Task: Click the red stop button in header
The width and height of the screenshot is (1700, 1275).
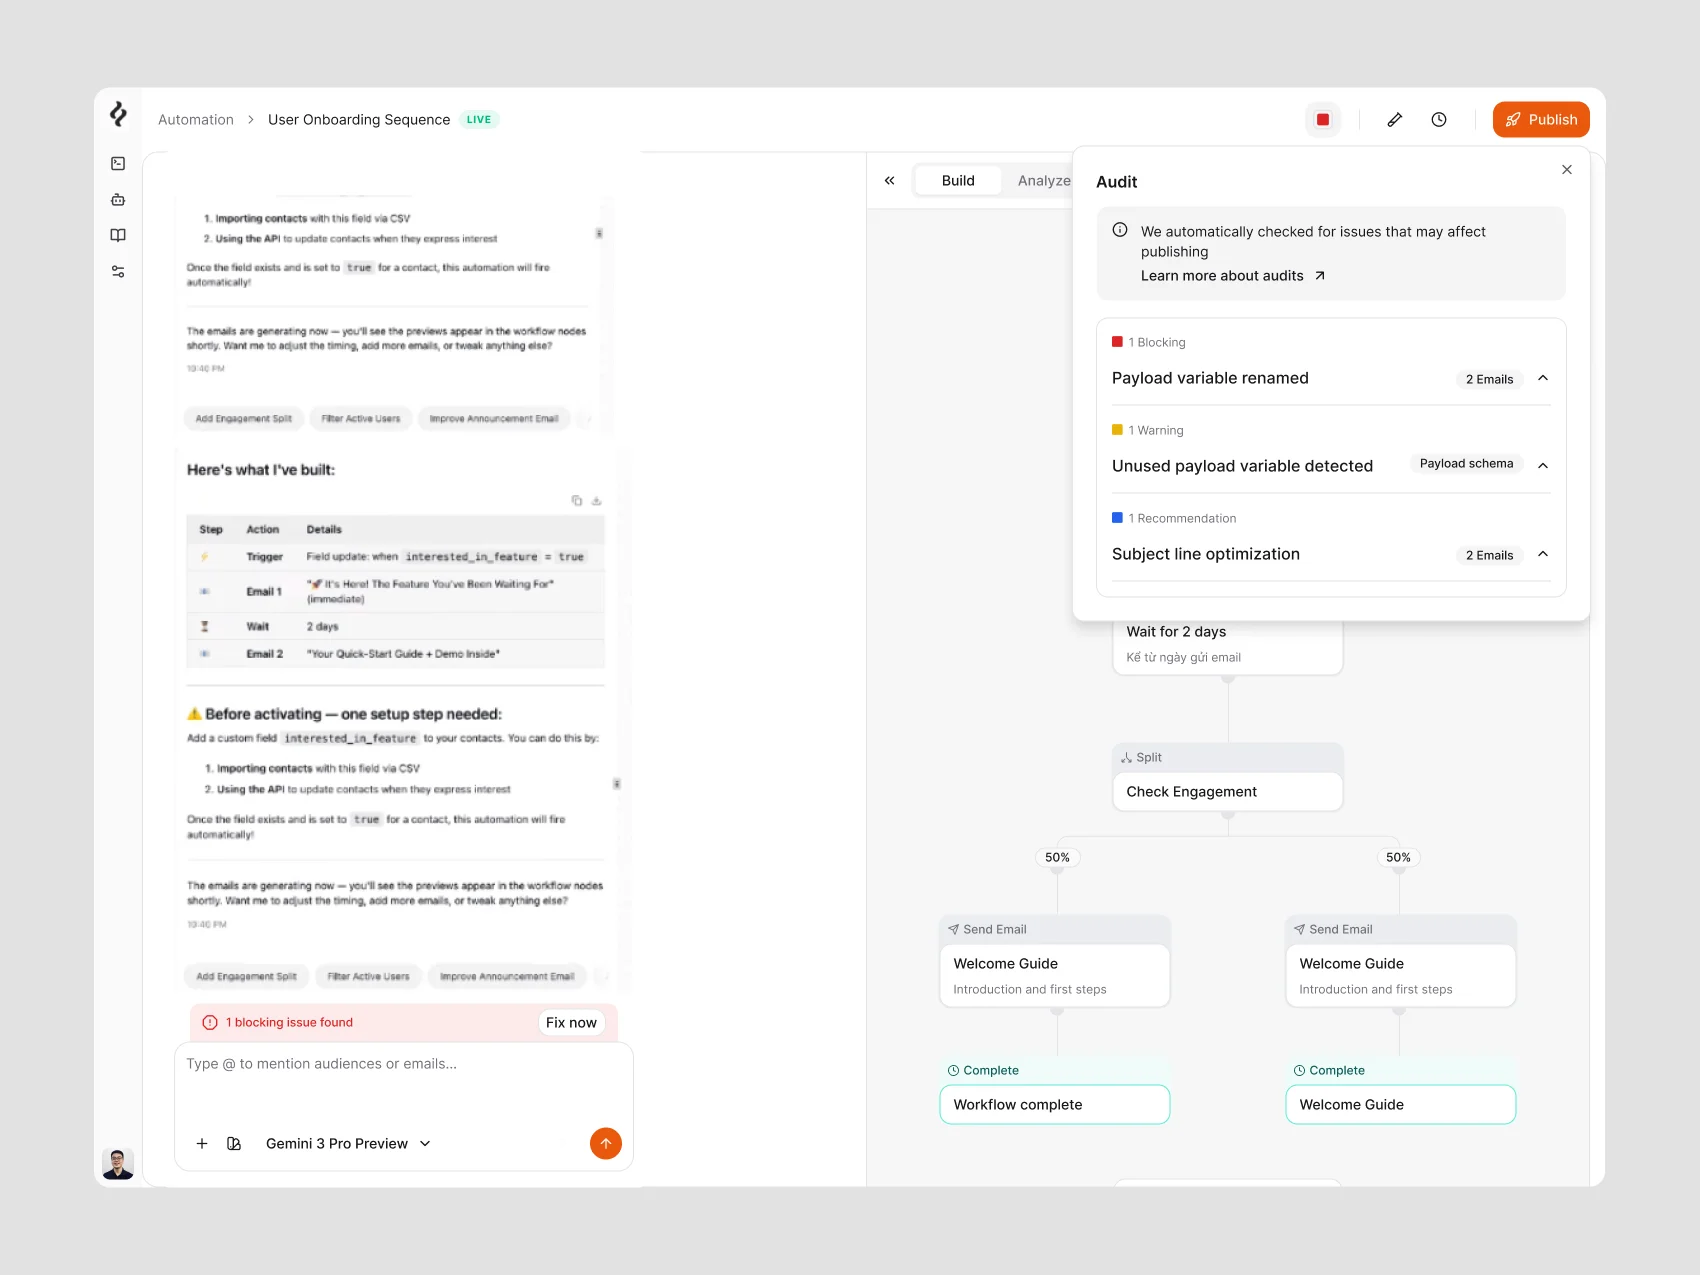Action: 1323,119
